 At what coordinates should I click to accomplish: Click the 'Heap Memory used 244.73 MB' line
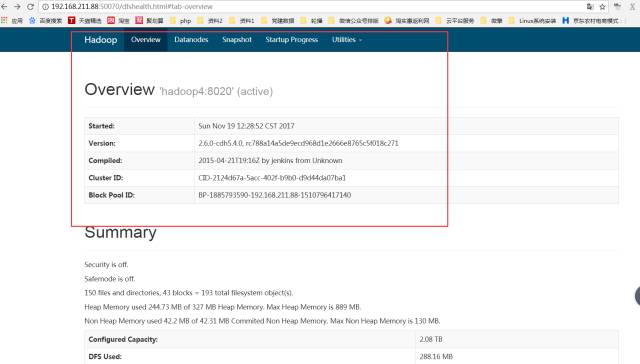pos(223,307)
